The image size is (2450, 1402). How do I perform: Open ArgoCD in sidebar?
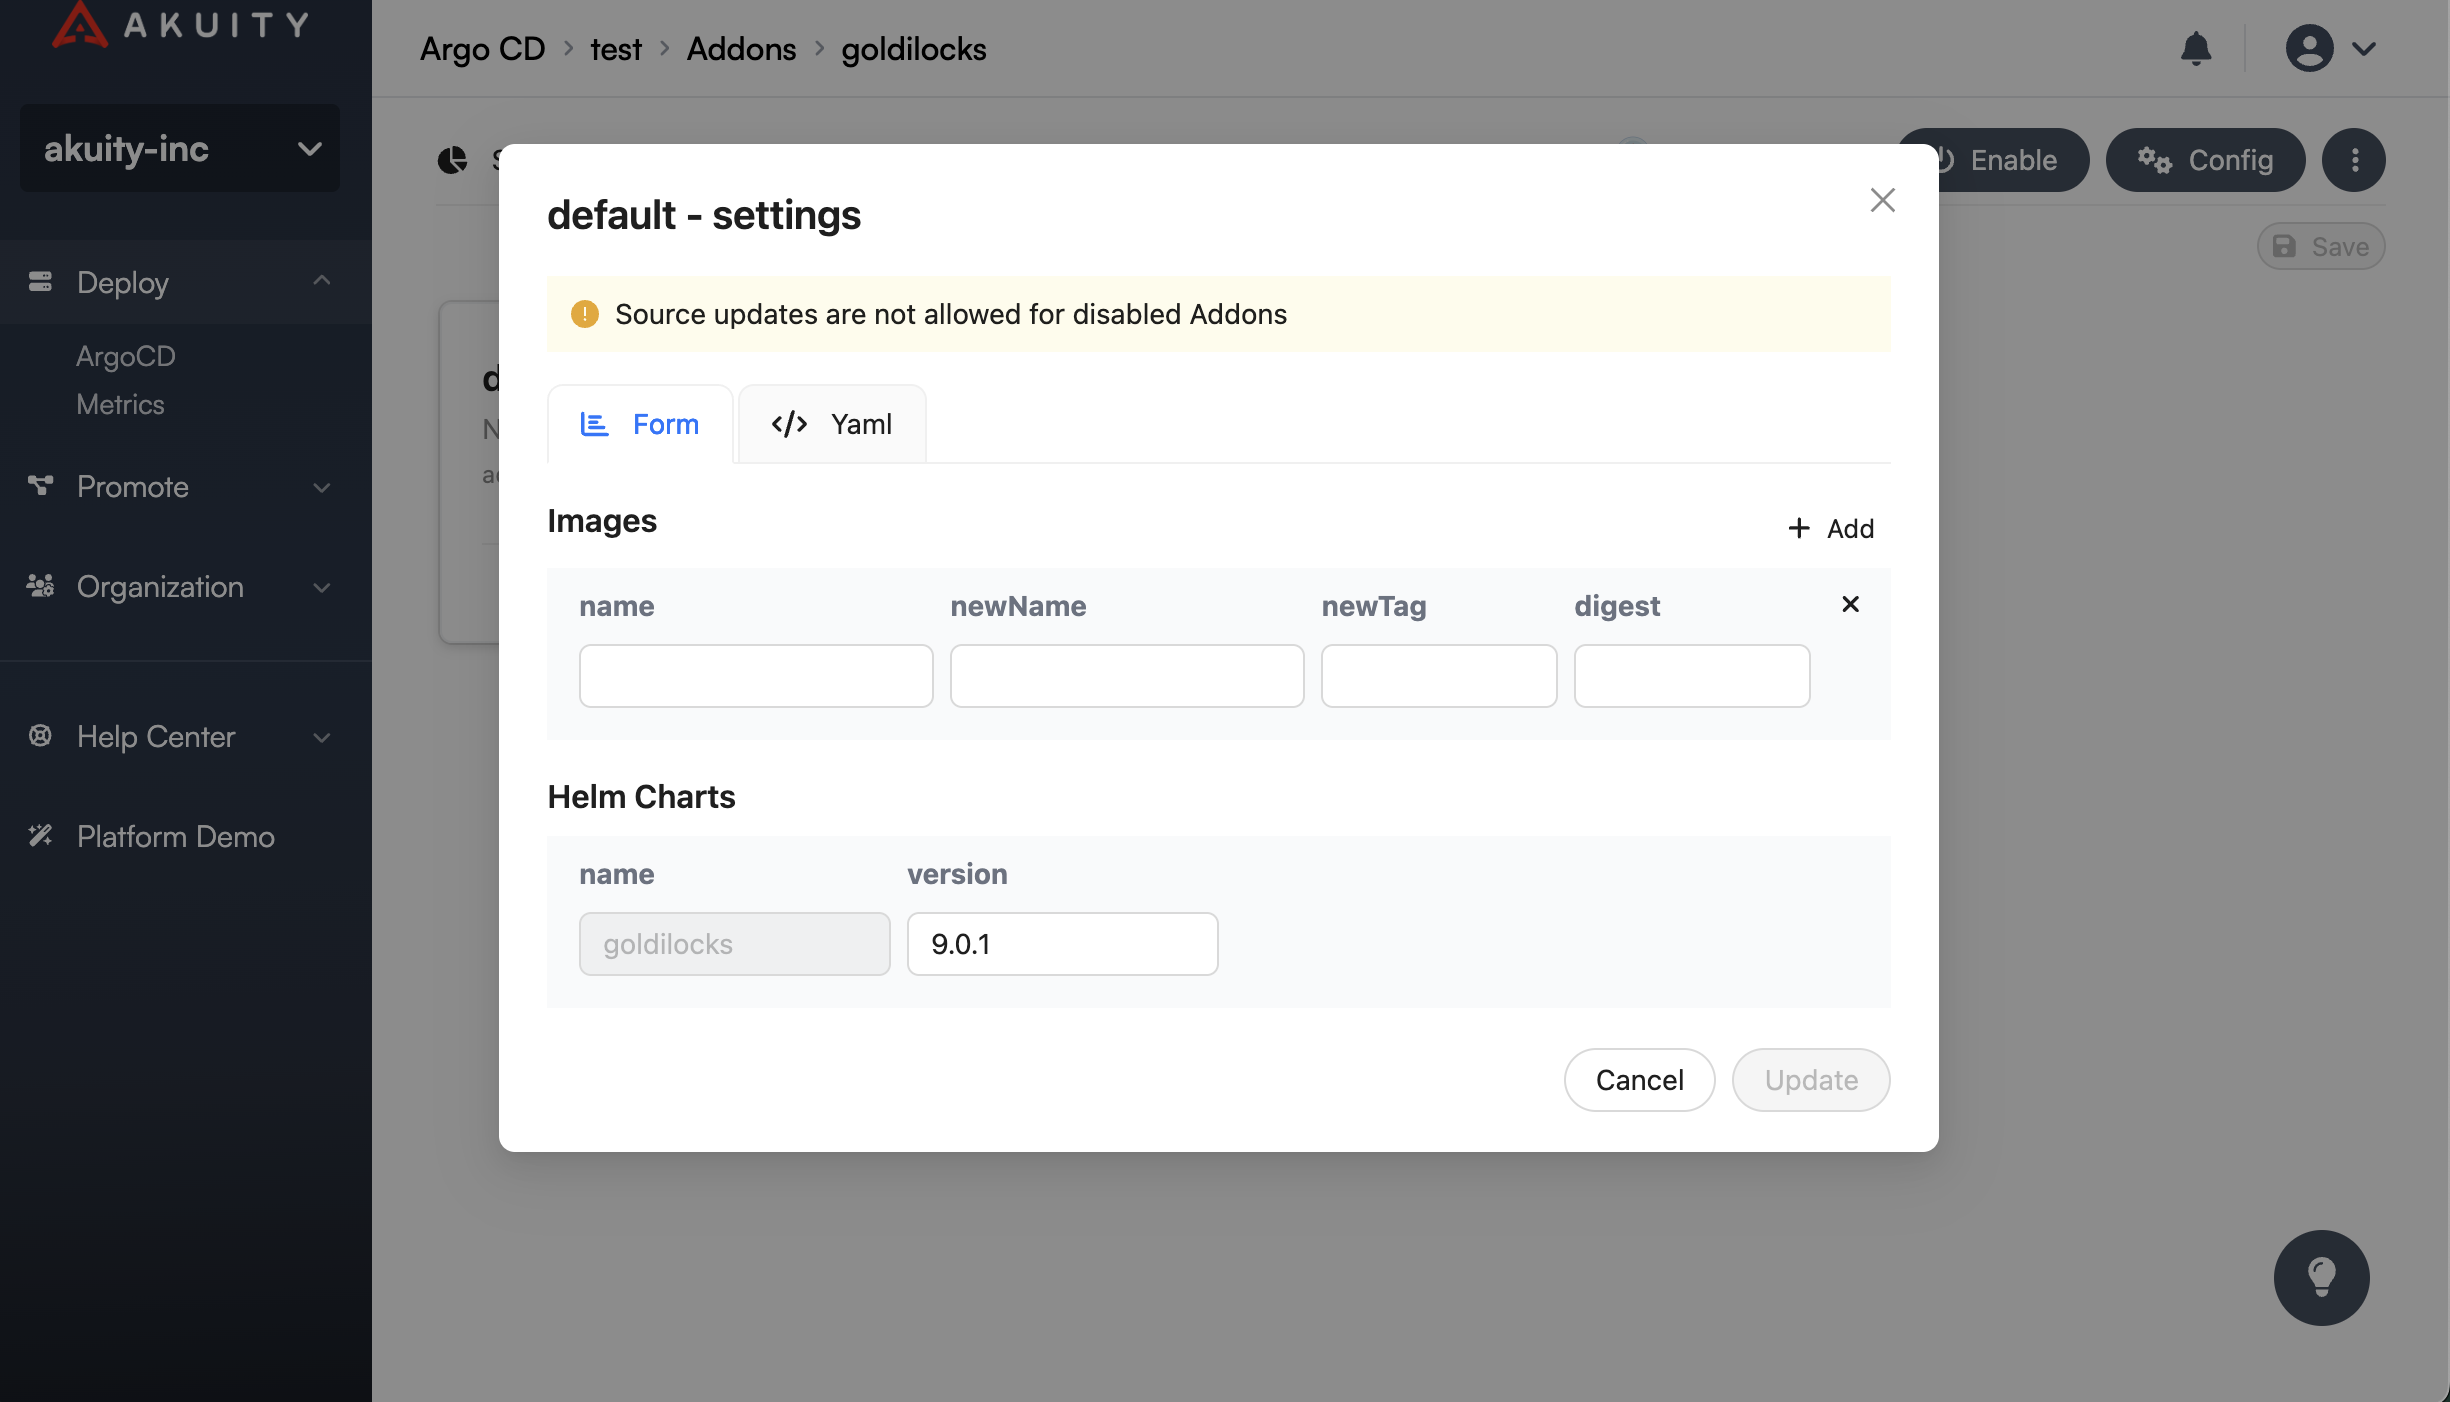pos(126,356)
